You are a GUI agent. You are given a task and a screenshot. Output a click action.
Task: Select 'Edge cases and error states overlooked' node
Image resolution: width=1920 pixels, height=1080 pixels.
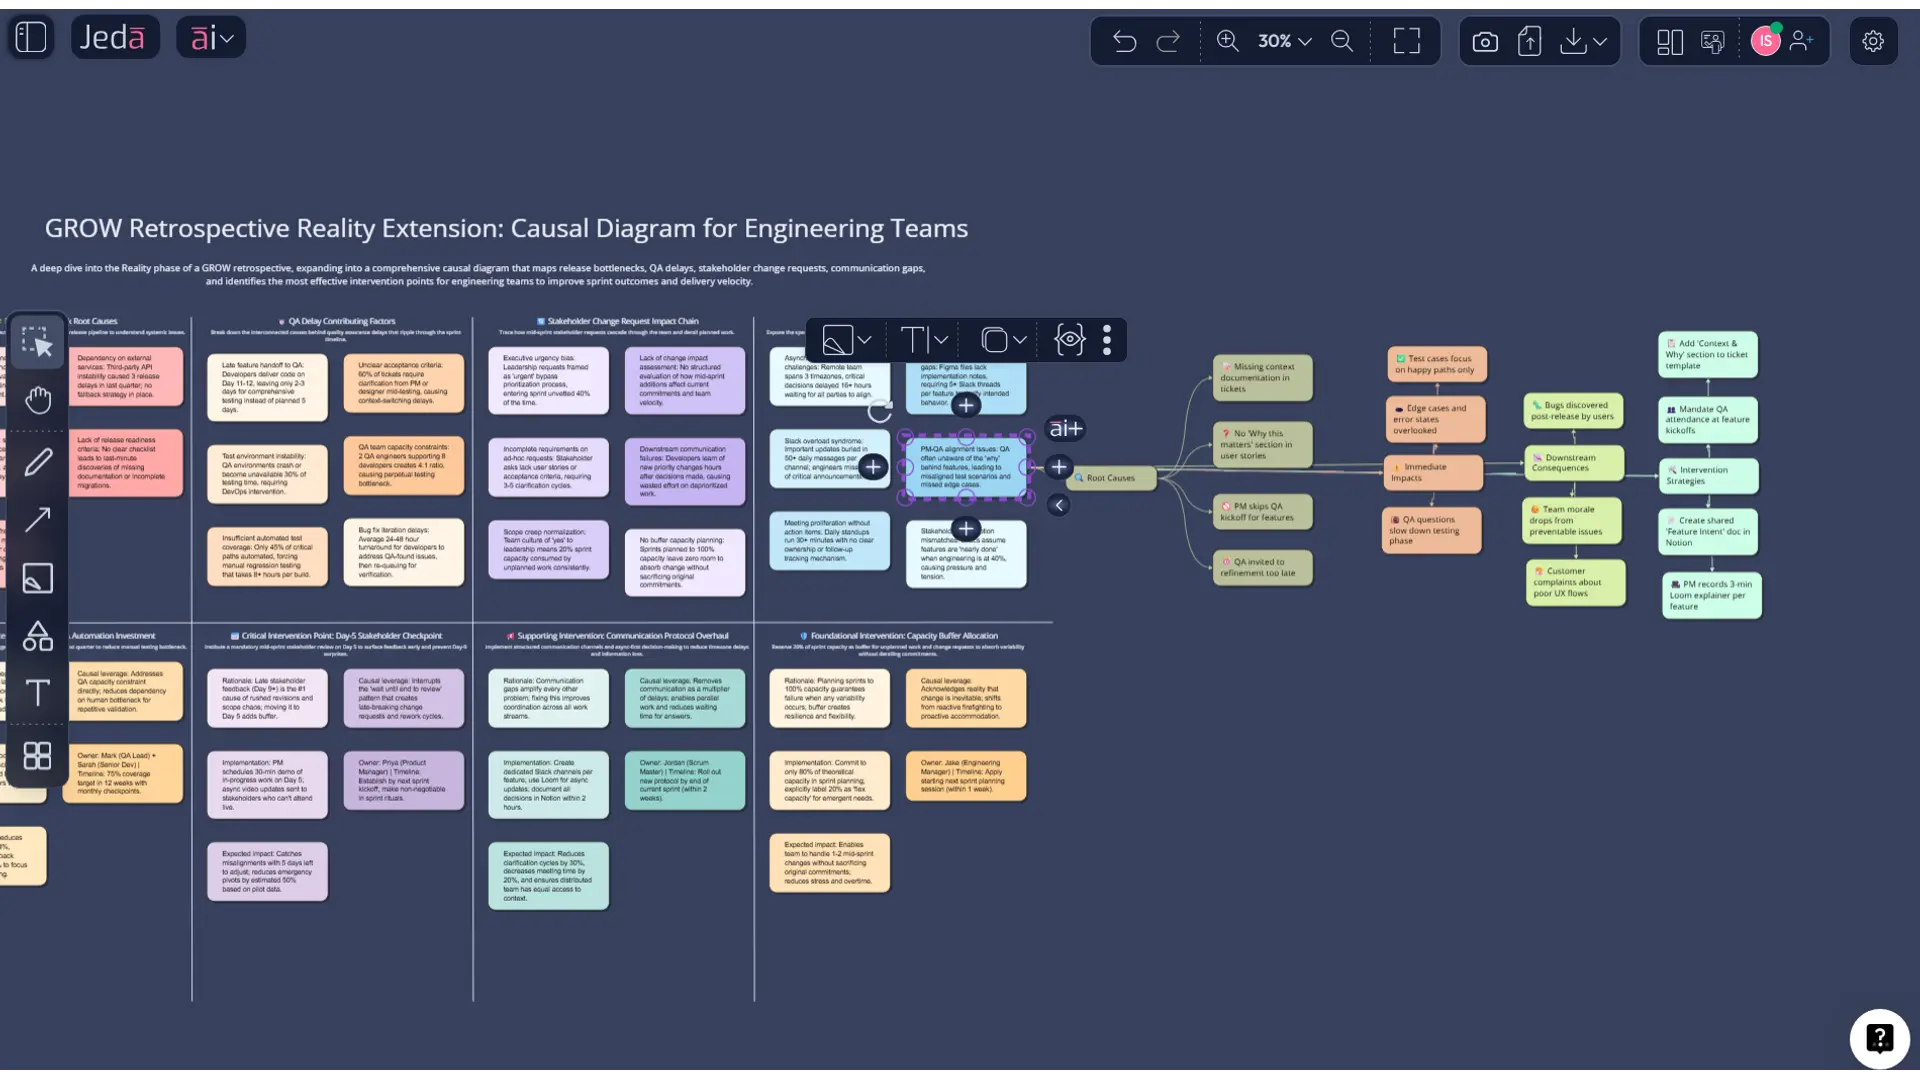click(1435, 419)
